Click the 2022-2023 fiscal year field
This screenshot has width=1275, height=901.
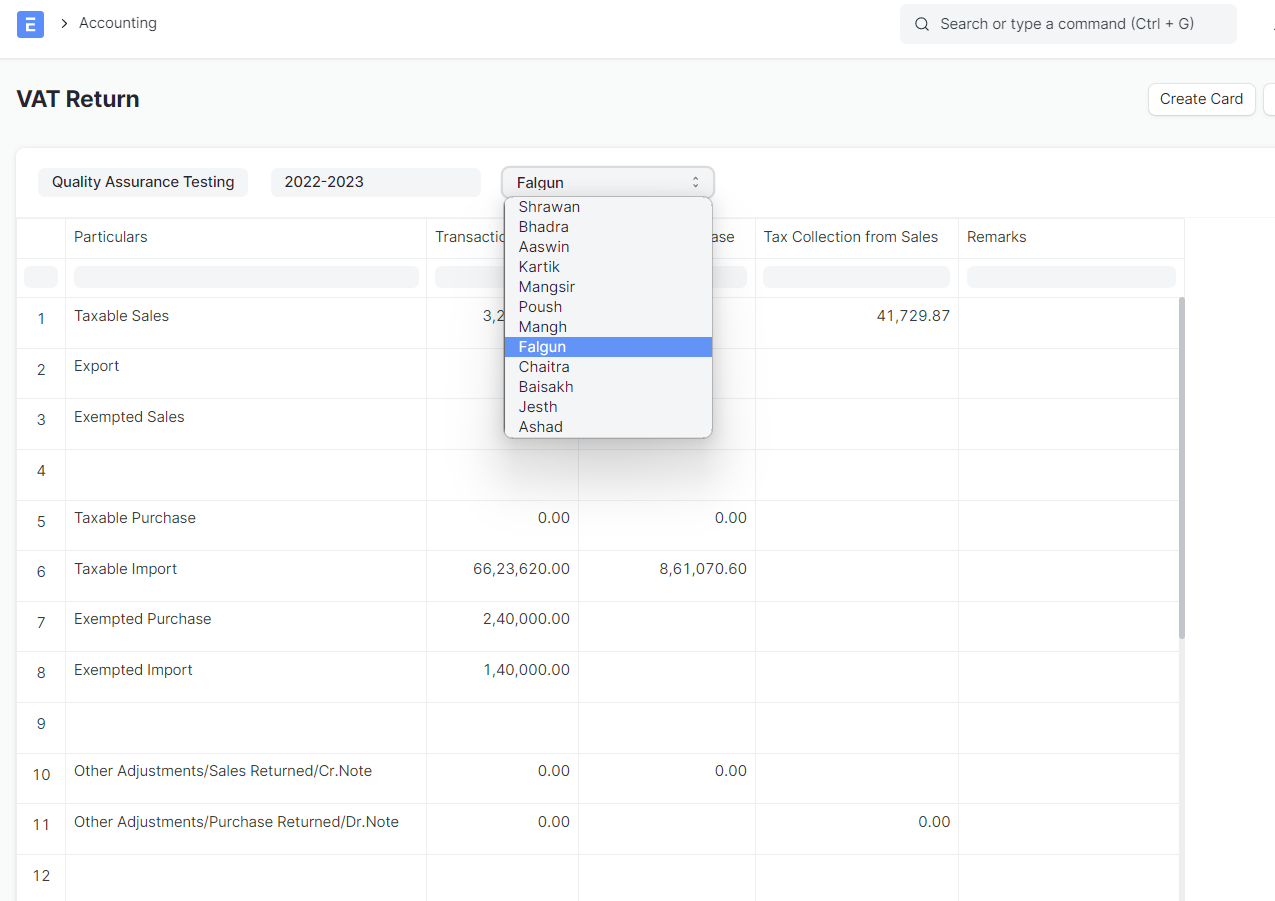click(x=375, y=182)
